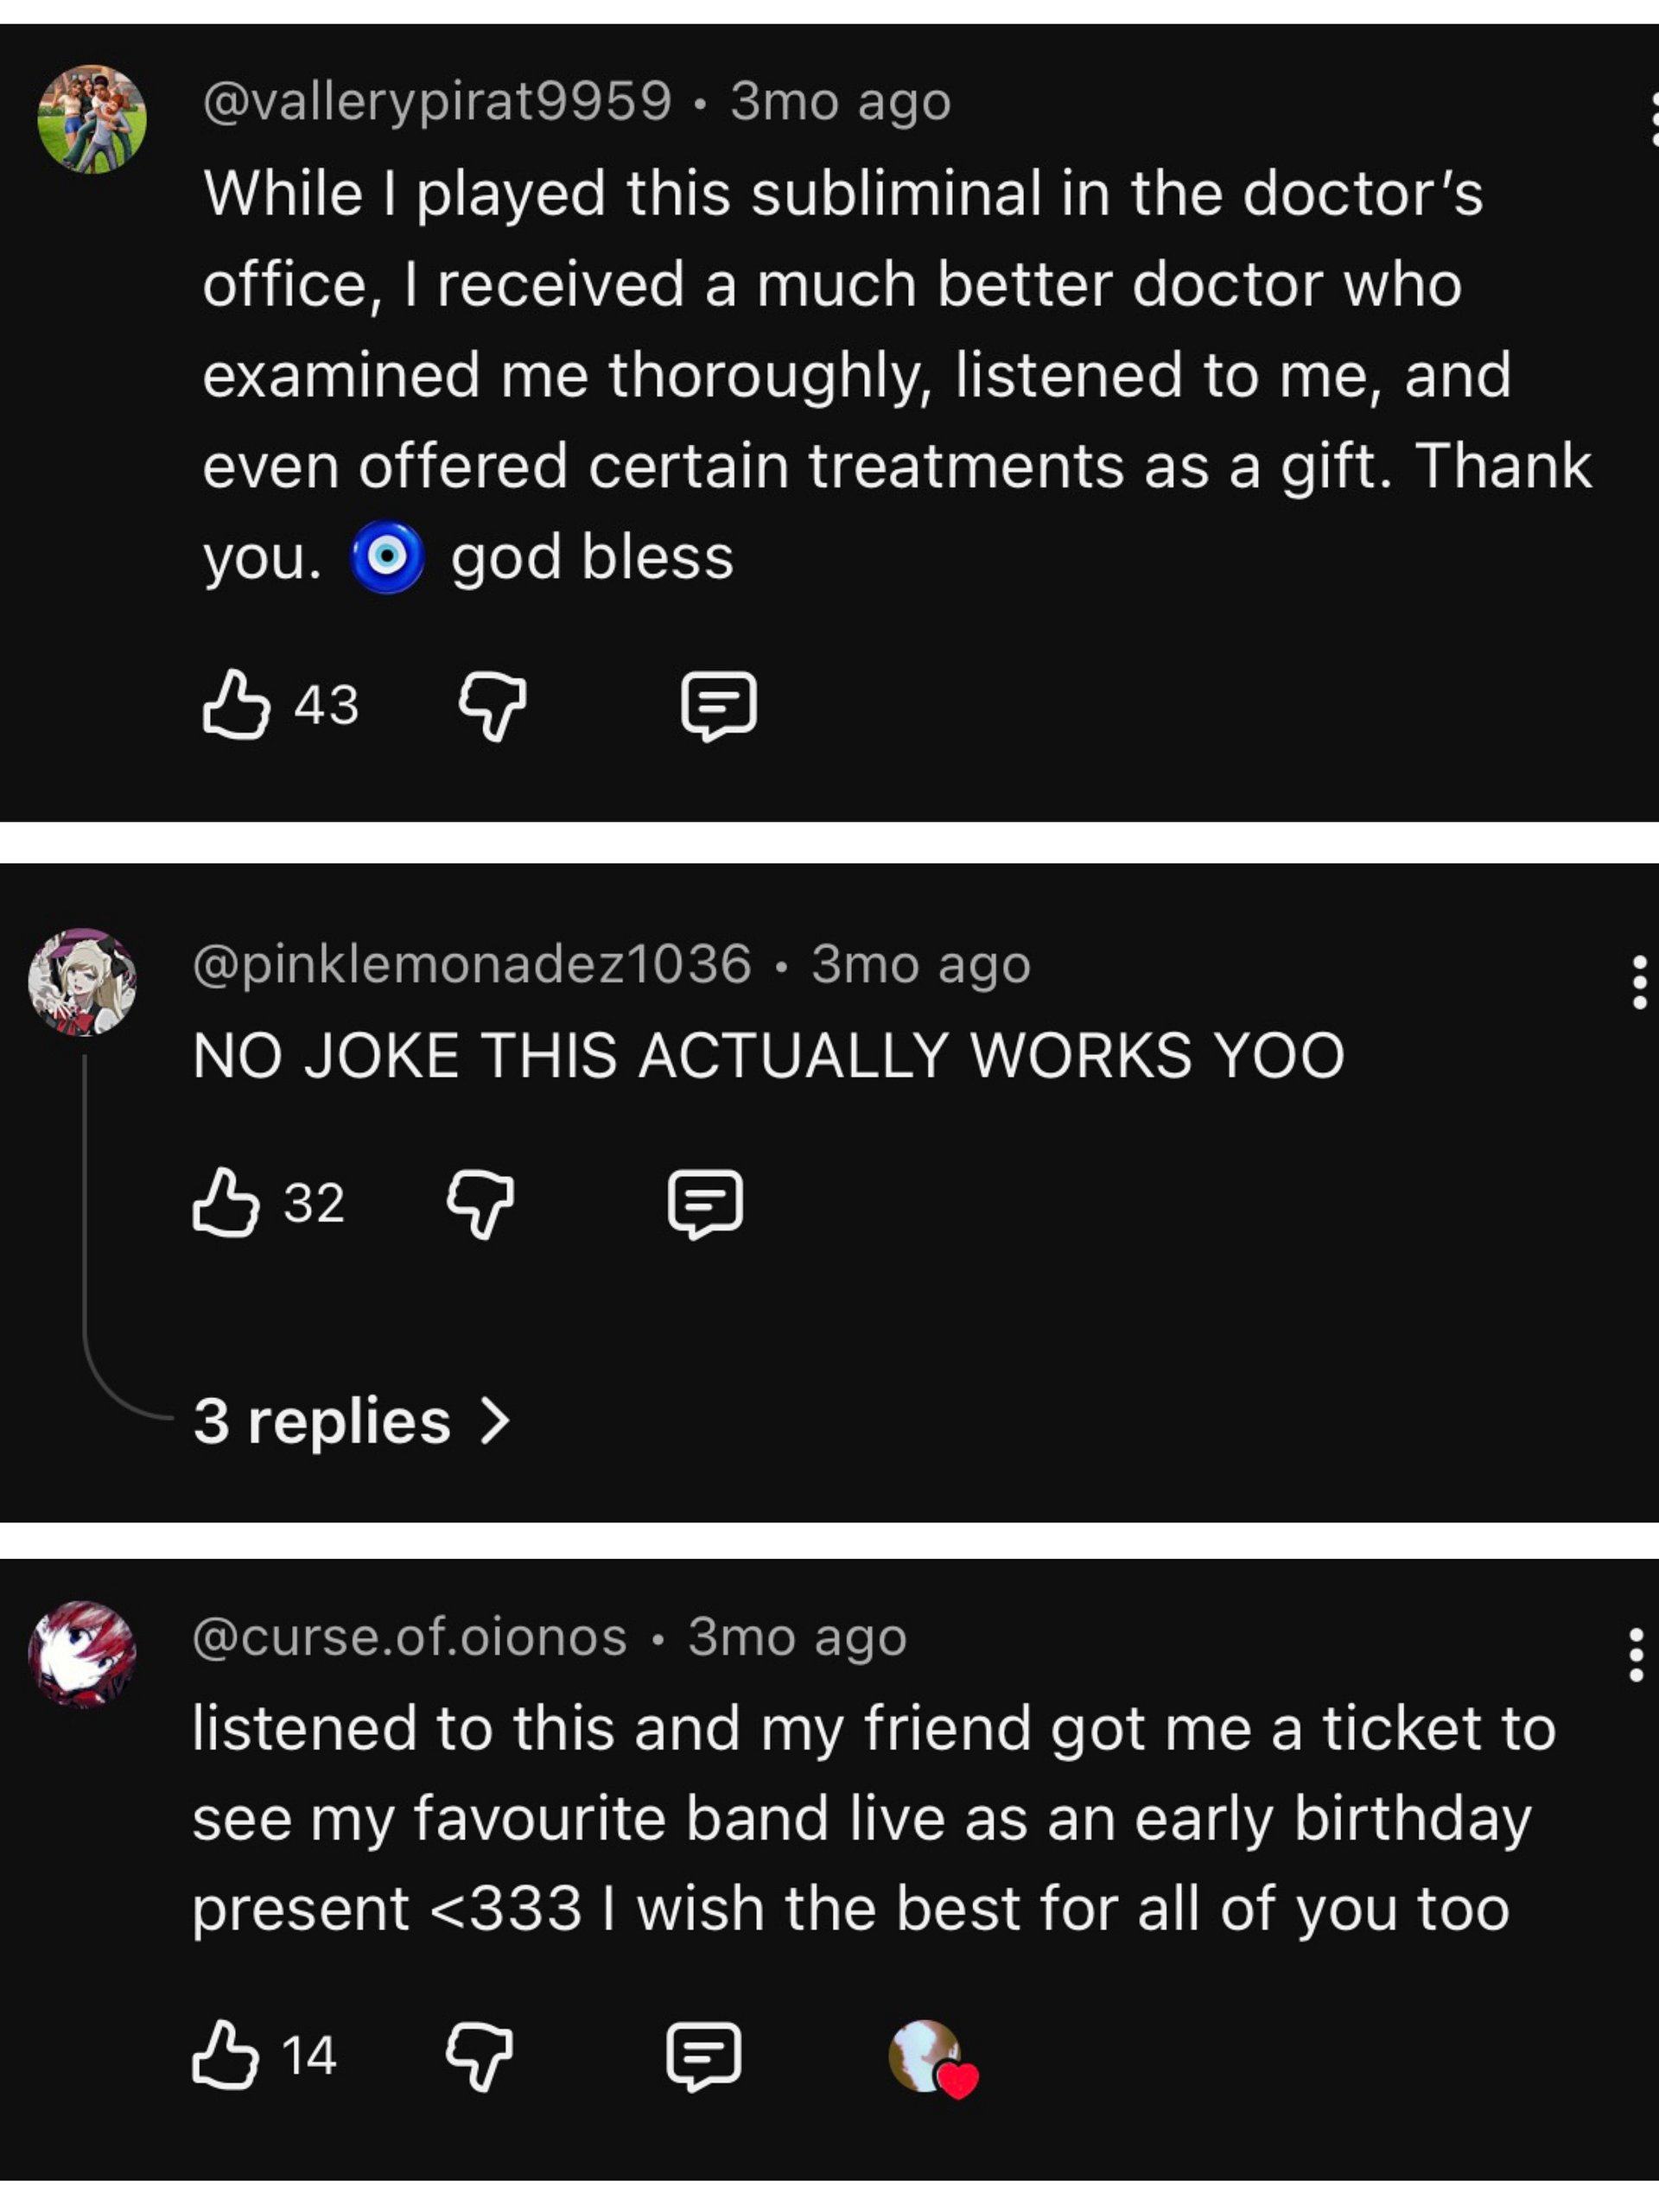Dislike @curse.of.oionos's comment
The width and height of the screenshot is (1659, 2212).
480,2055
